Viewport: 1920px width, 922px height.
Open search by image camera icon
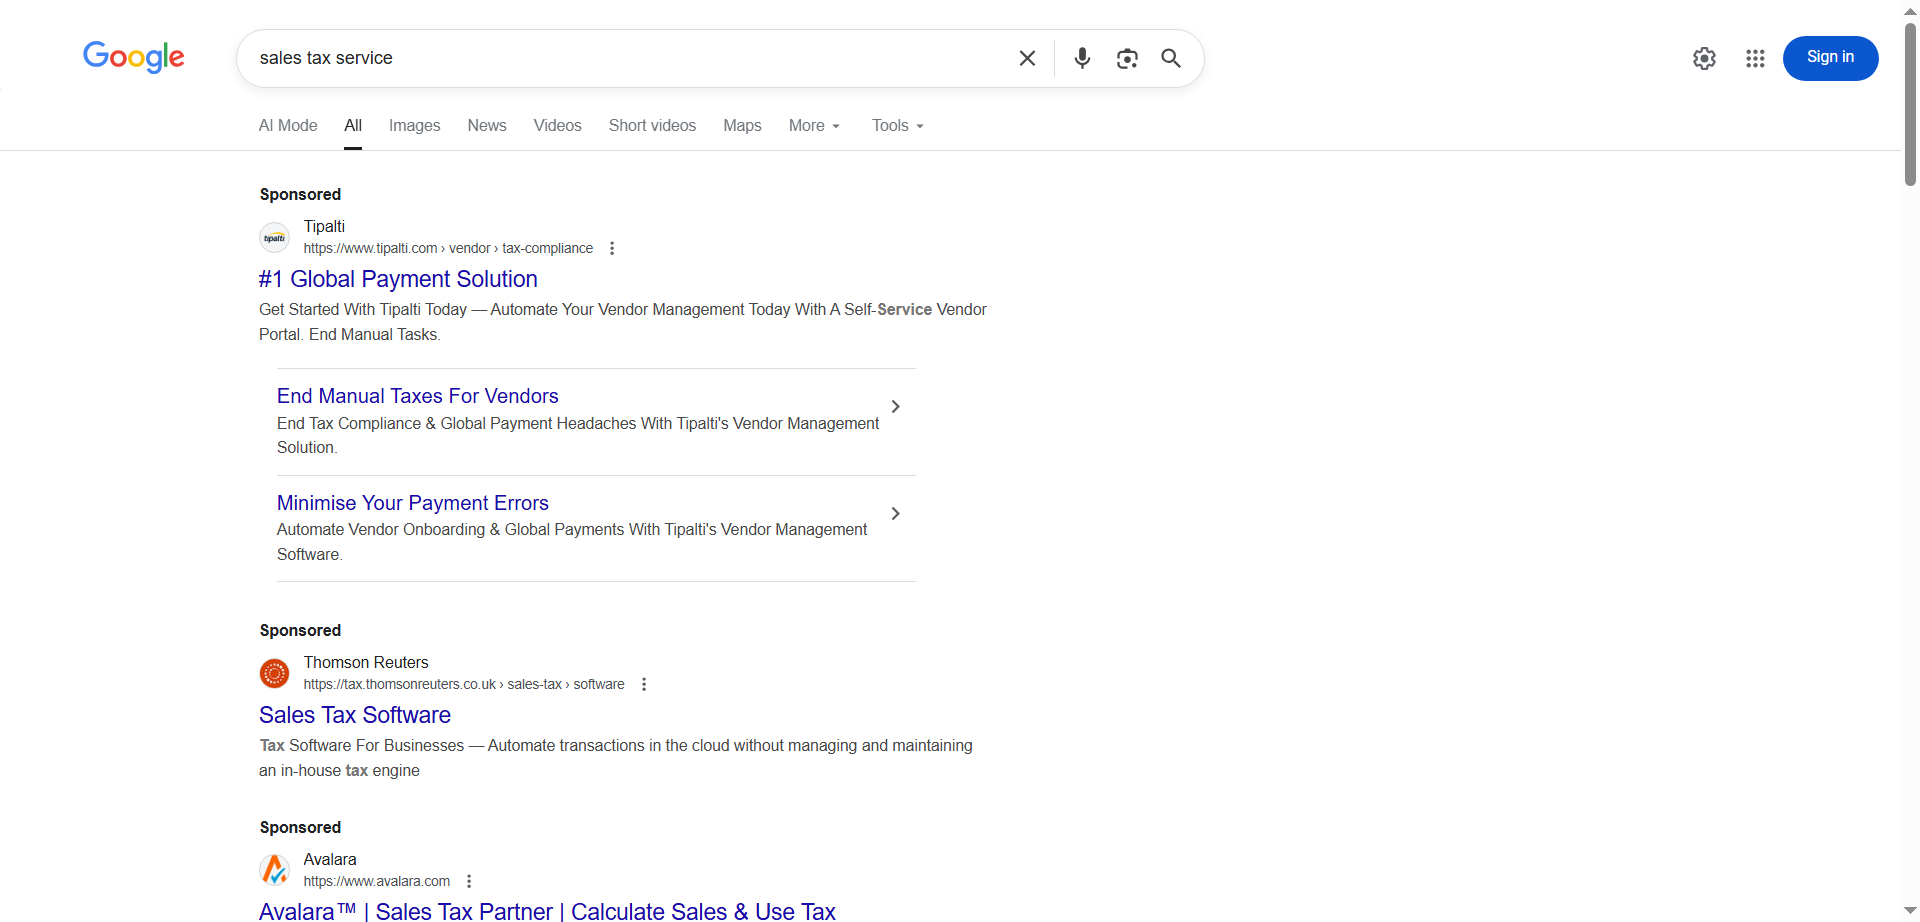point(1127,58)
